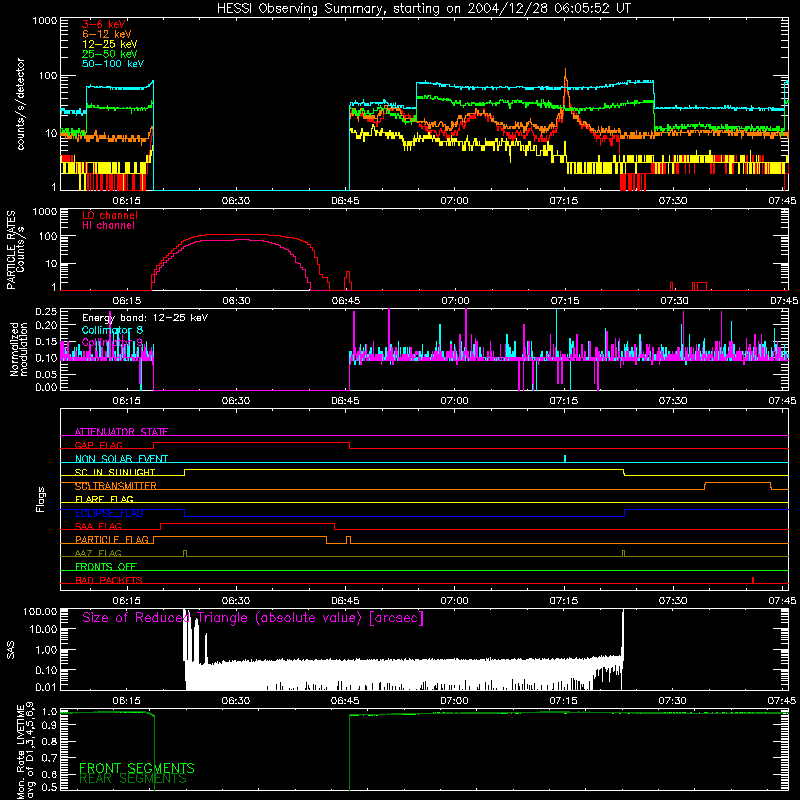Click the 'PARTICLE FLAG' label

click(112, 539)
